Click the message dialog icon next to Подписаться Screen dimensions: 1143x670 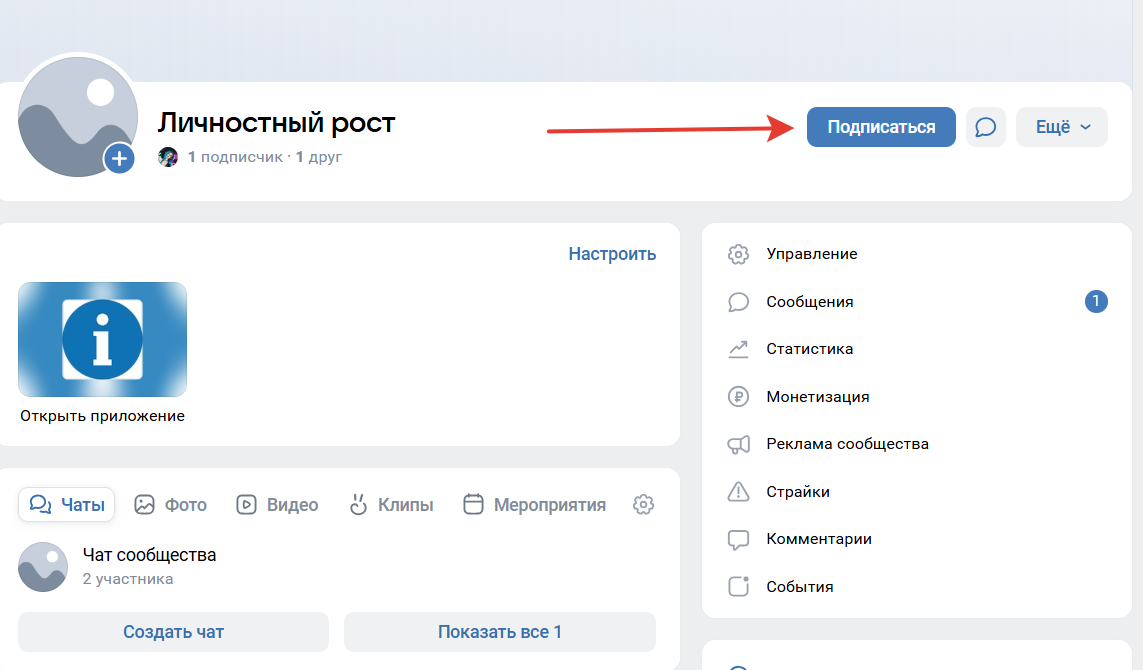coord(985,127)
